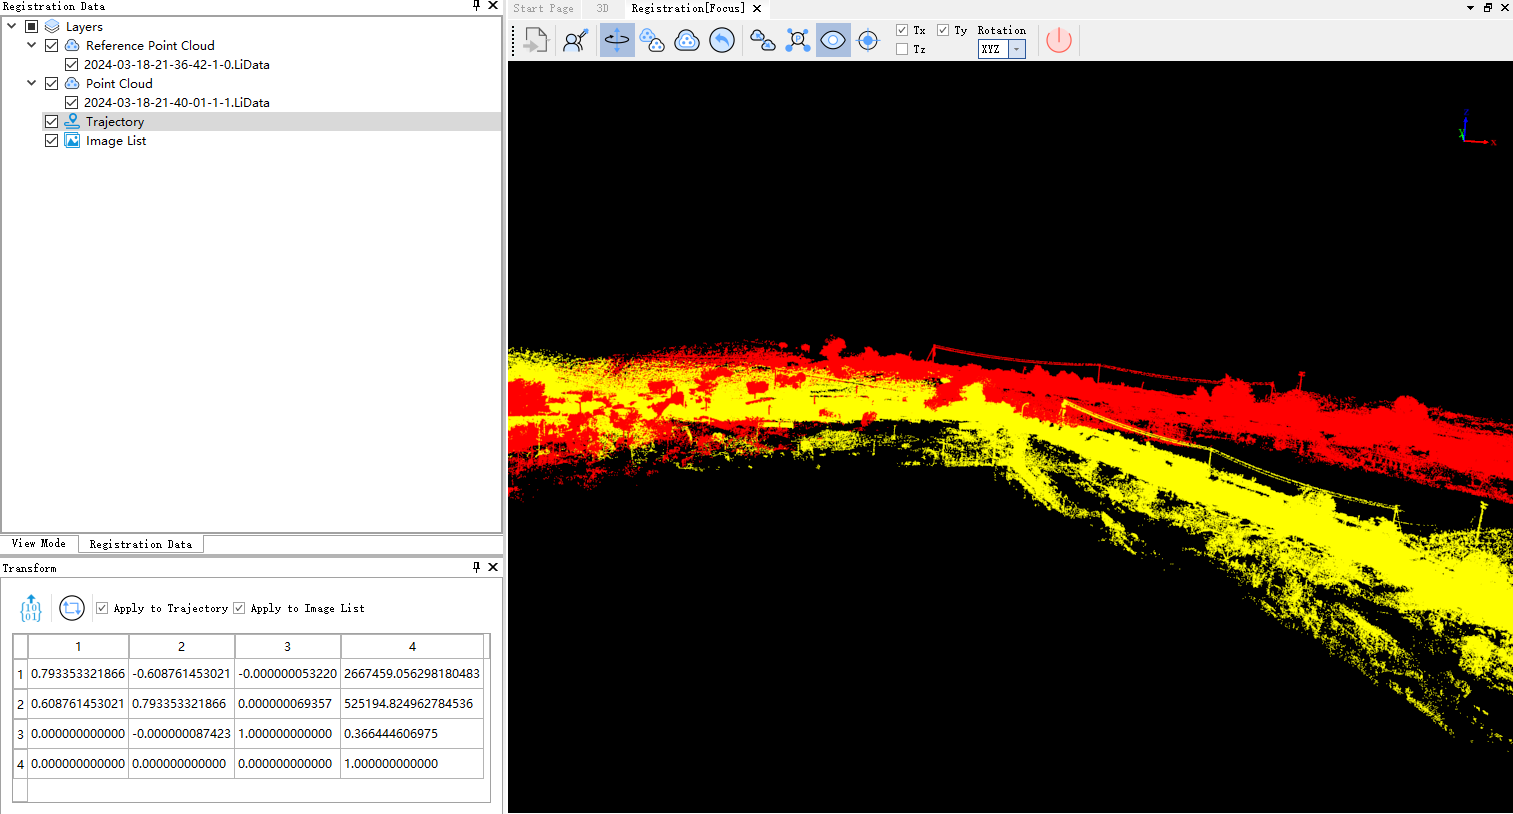Select the Registration[Focus] tab
1513x814 pixels.
pos(688,8)
